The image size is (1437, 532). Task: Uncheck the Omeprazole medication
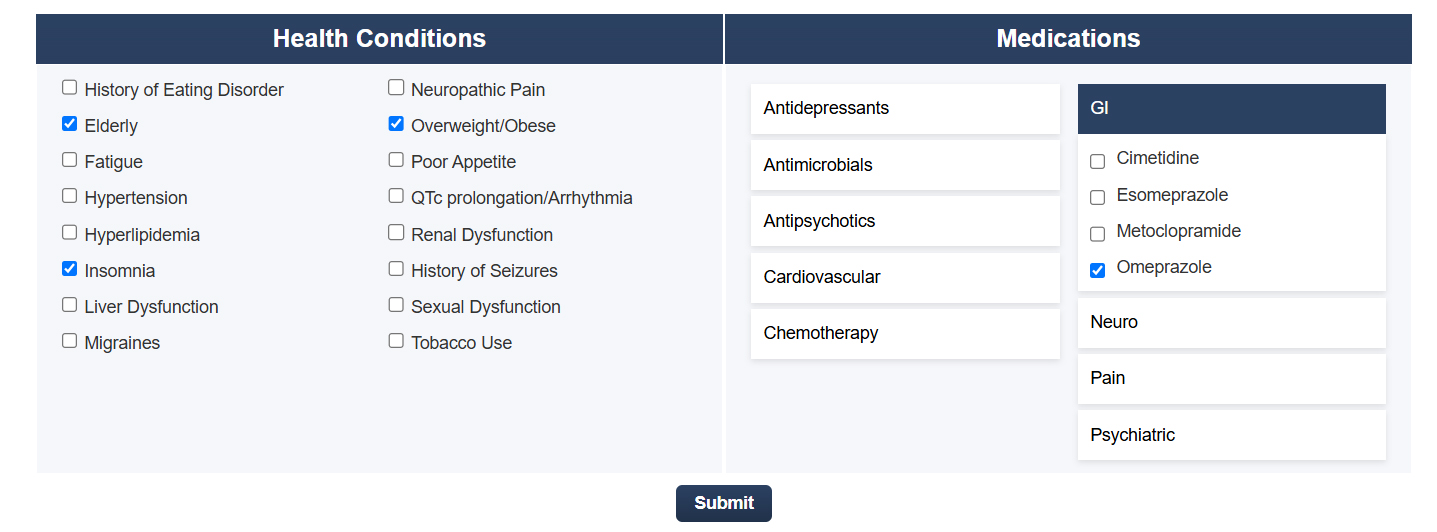tap(1097, 270)
